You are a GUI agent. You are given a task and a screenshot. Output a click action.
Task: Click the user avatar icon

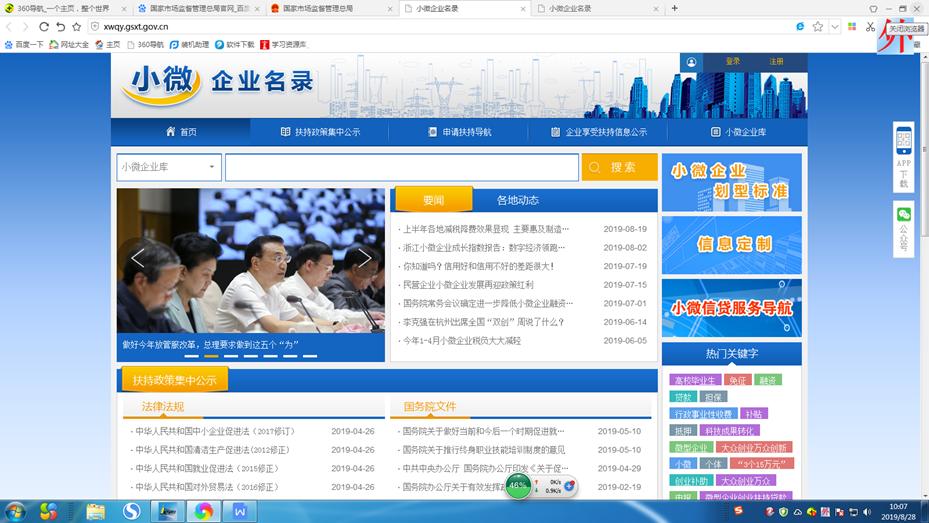coord(691,62)
